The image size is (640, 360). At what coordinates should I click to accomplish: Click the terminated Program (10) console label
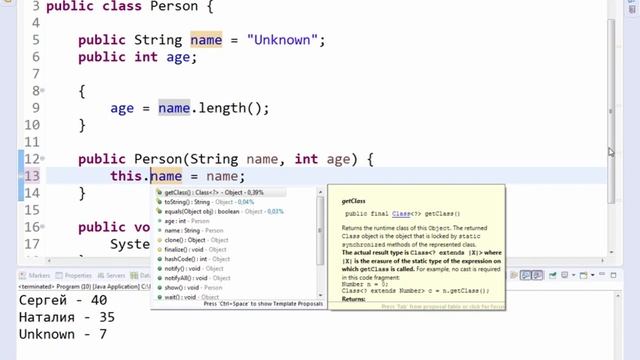(x=84, y=287)
